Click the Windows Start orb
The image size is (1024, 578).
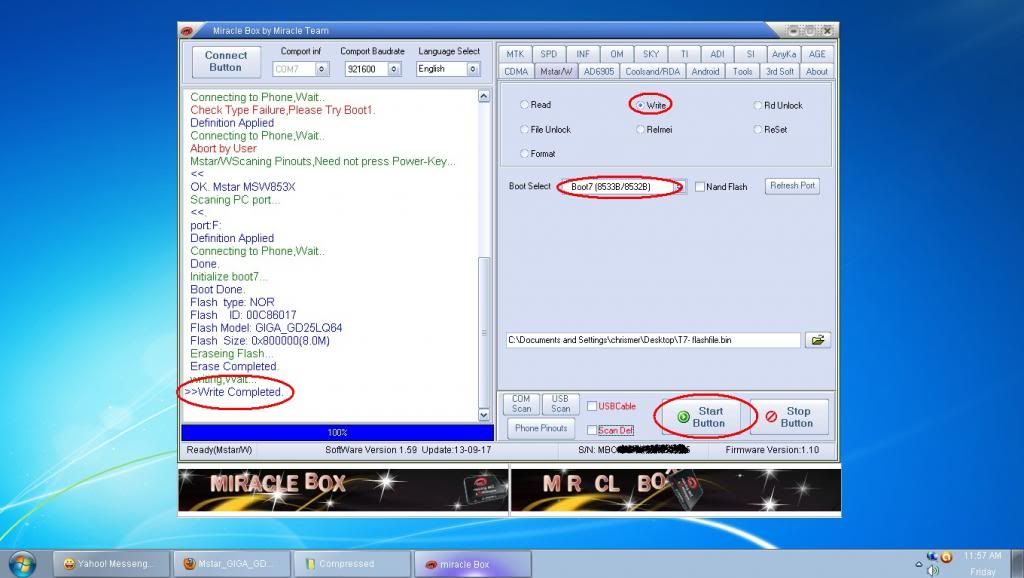(20, 563)
